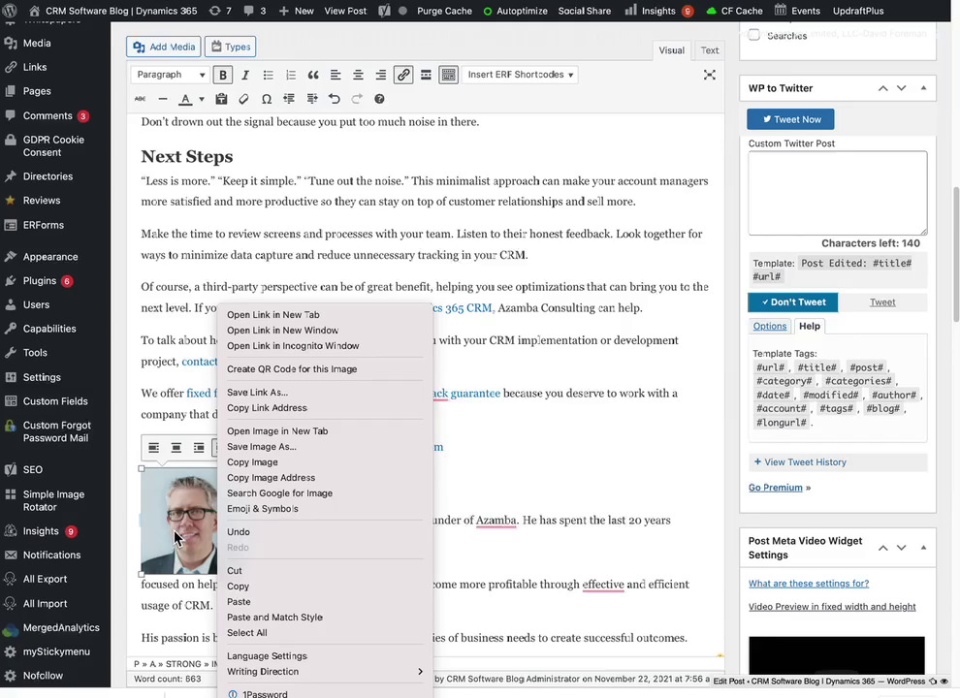Insert a numbered list
The width and height of the screenshot is (960, 698).
[x=290, y=75]
